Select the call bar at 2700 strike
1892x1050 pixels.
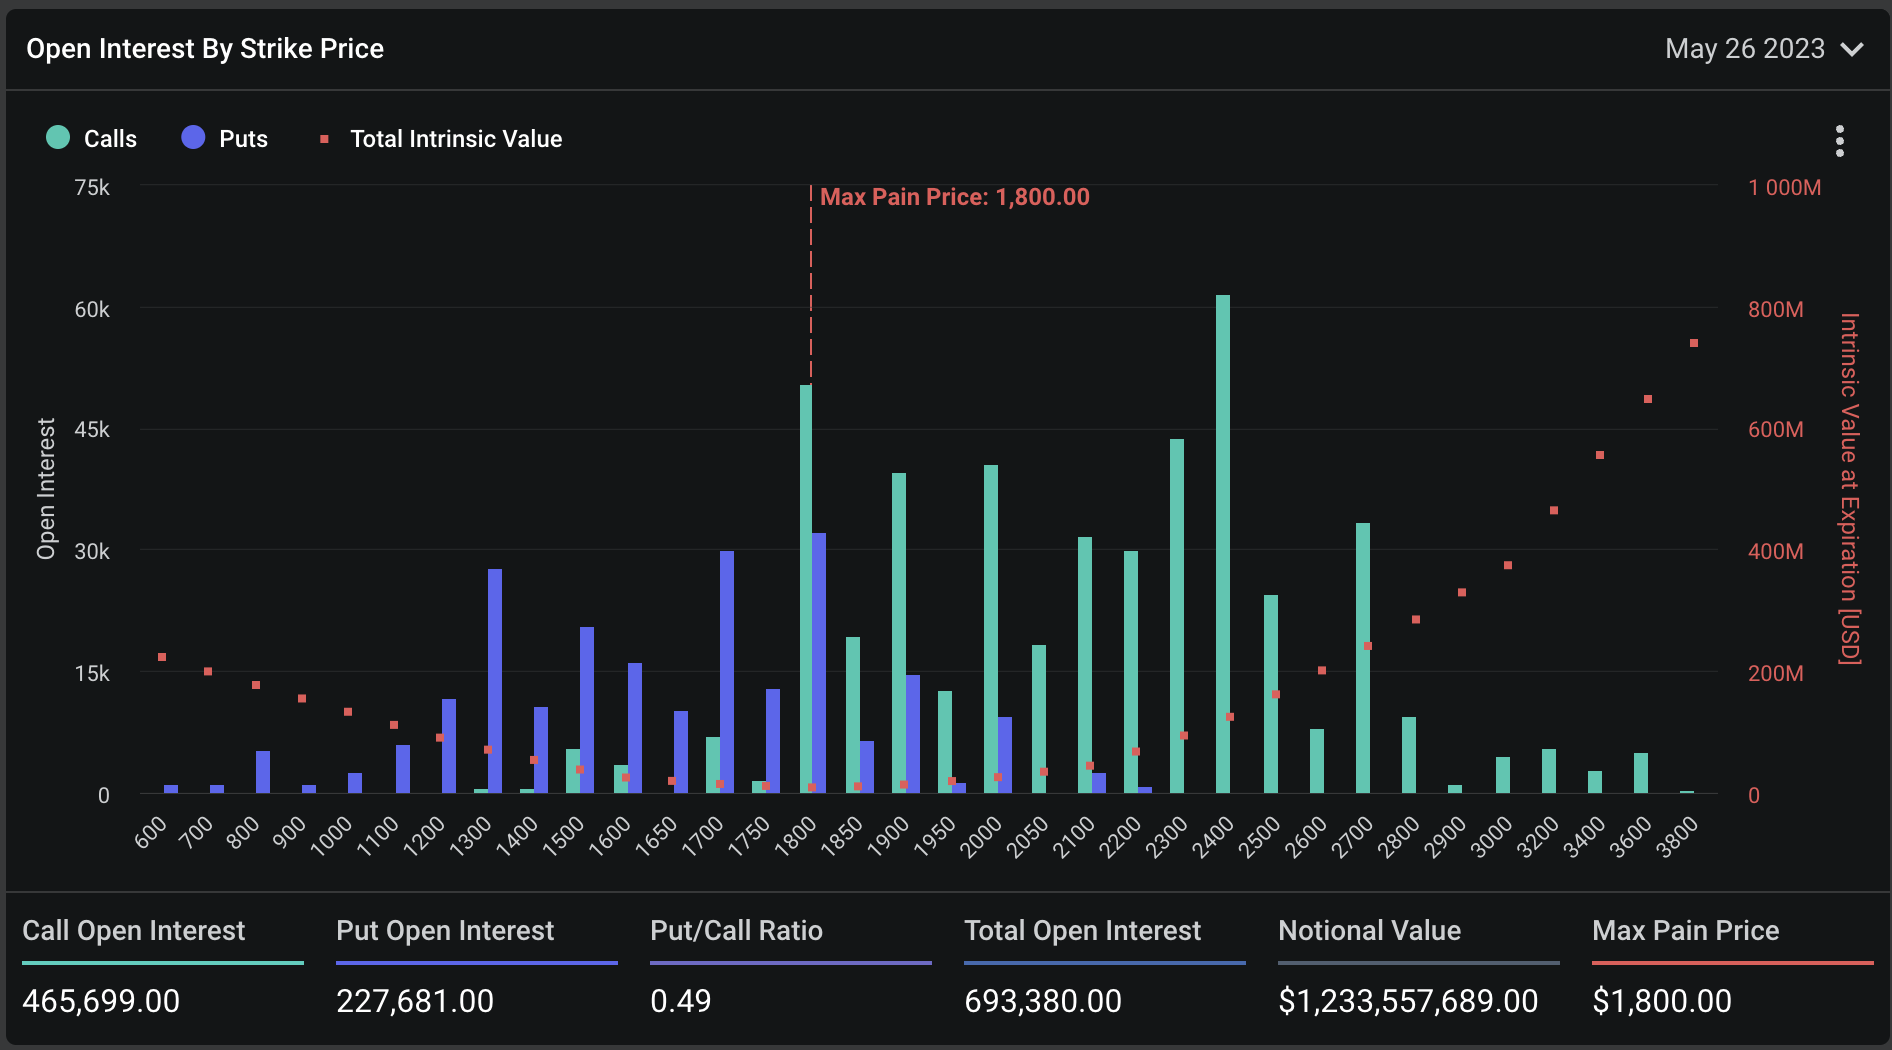click(x=1363, y=658)
